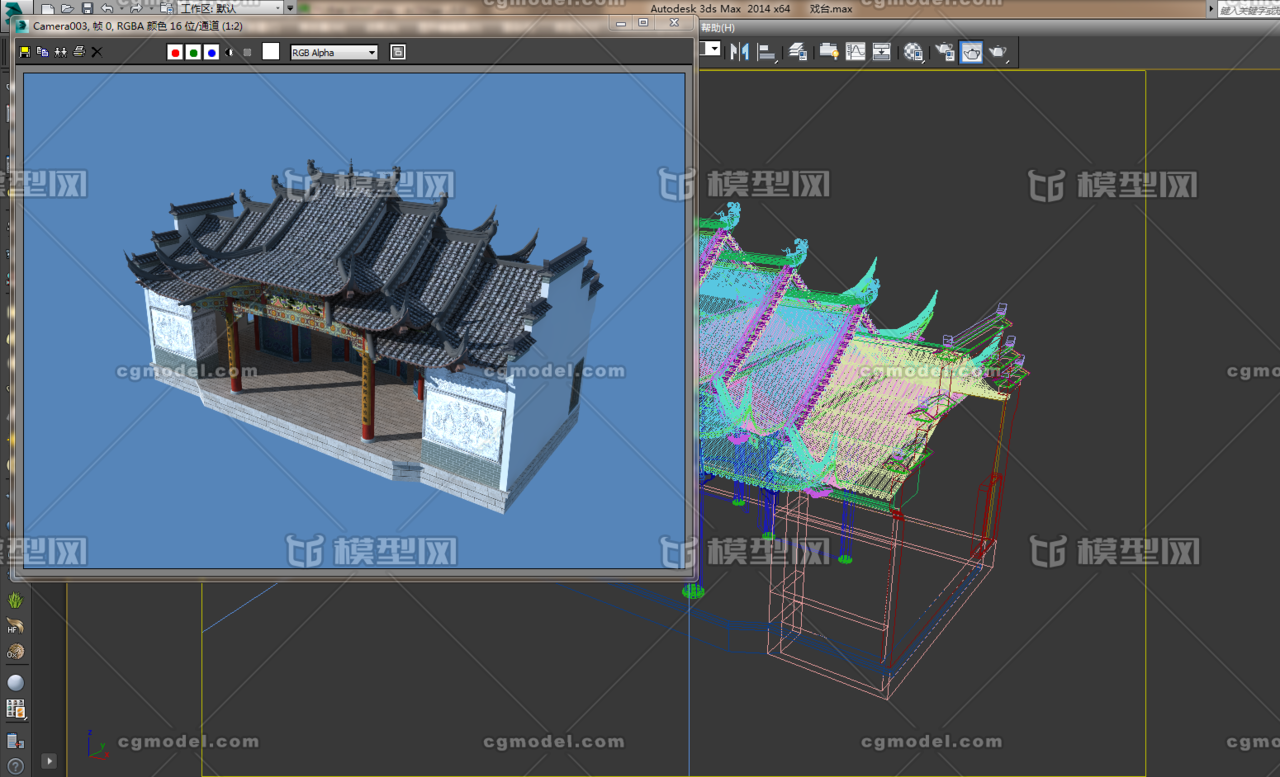This screenshot has height=777, width=1280.
Task: Toggle UI overlay button in frame window
Action: tap(398, 52)
